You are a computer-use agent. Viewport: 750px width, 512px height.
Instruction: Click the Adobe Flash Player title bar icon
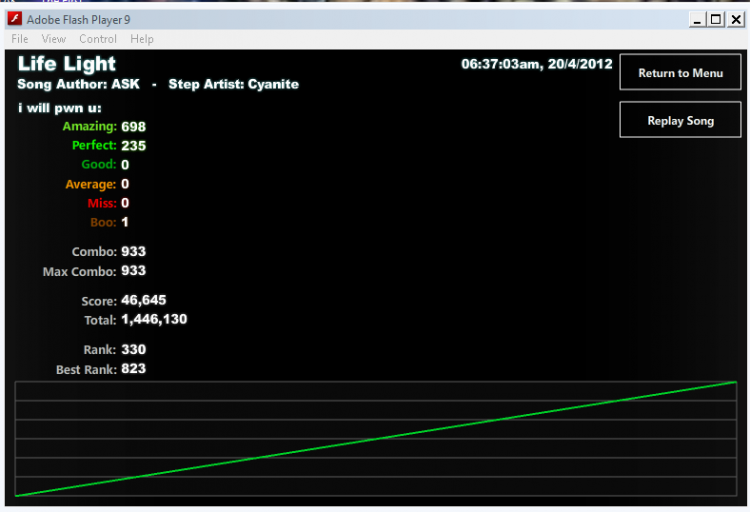15,19
